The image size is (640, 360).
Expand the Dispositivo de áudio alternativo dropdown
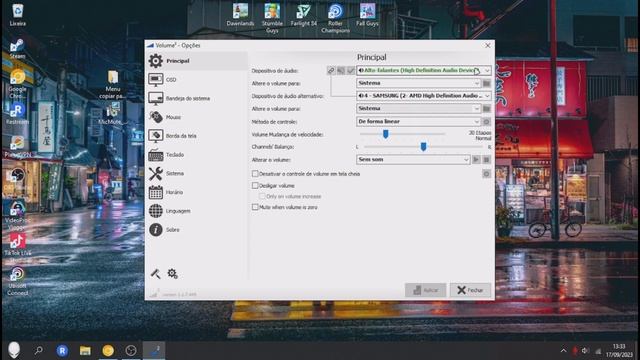[x=487, y=96]
